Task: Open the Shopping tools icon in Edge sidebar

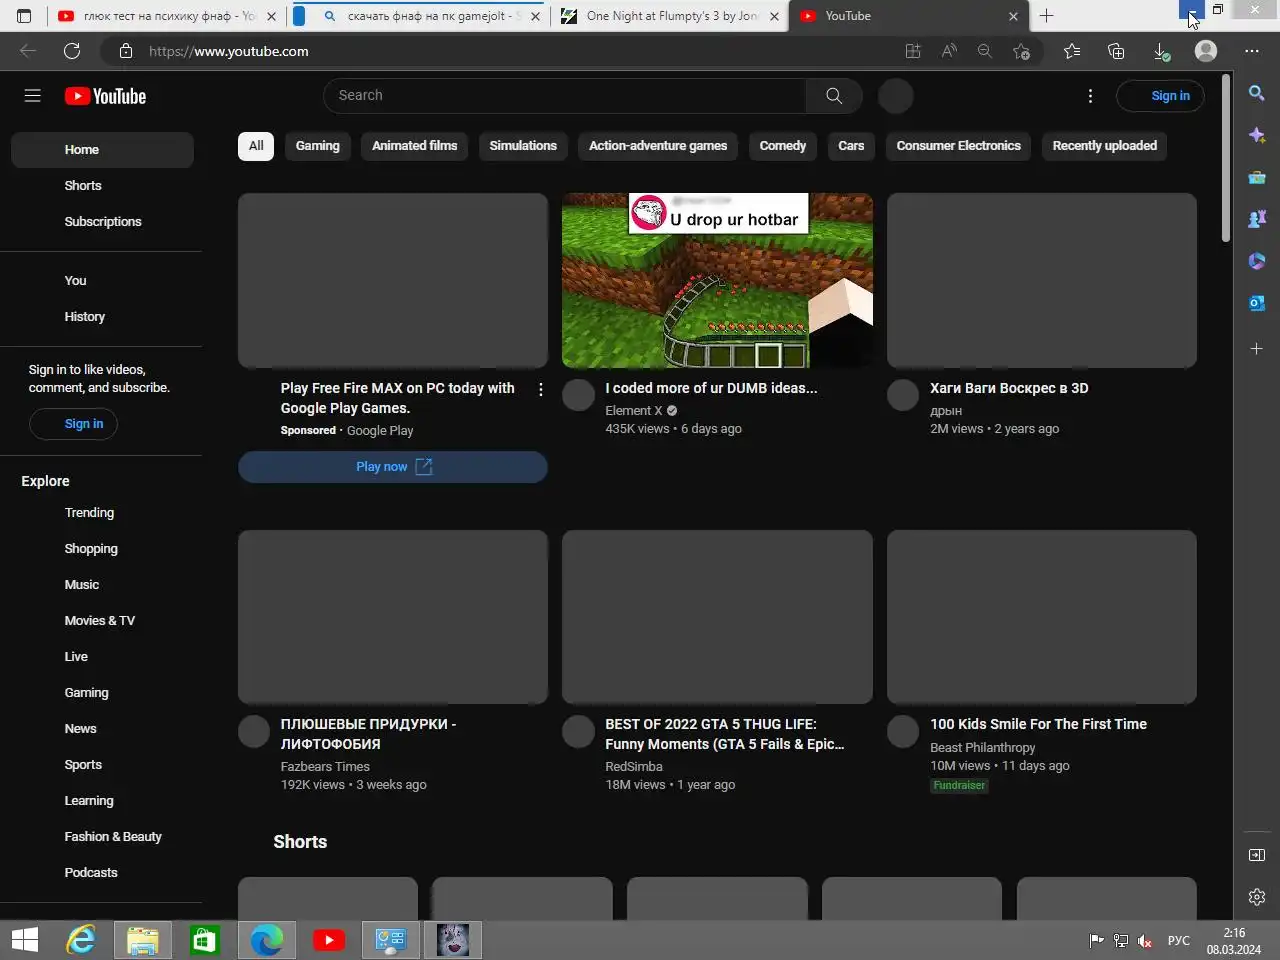Action: 1257,177
